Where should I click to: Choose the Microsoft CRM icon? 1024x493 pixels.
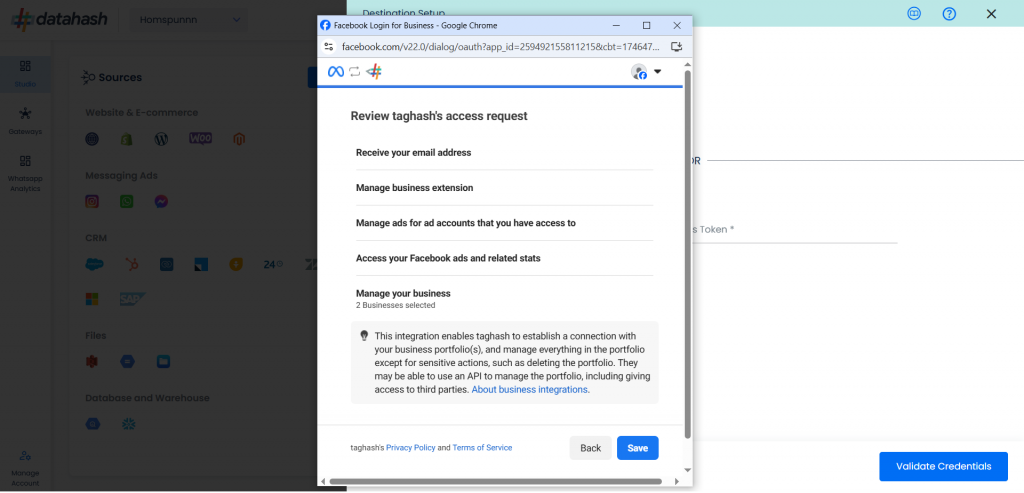click(x=92, y=299)
